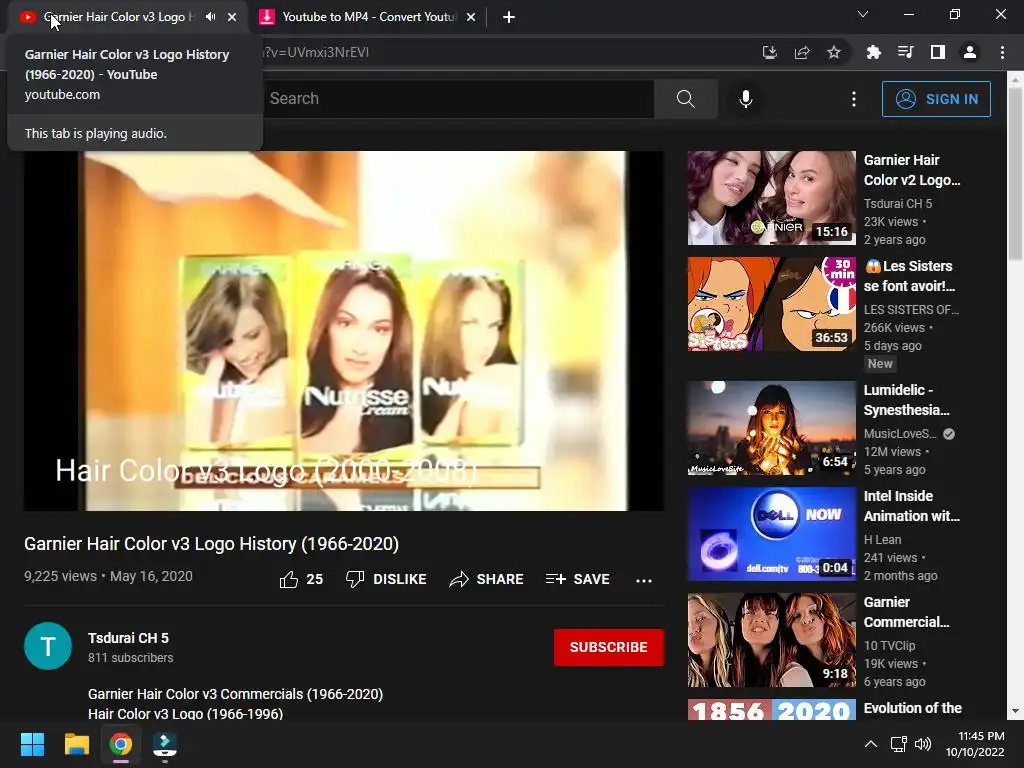
Task: Click the magnifier search button
Action: coord(686,99)
